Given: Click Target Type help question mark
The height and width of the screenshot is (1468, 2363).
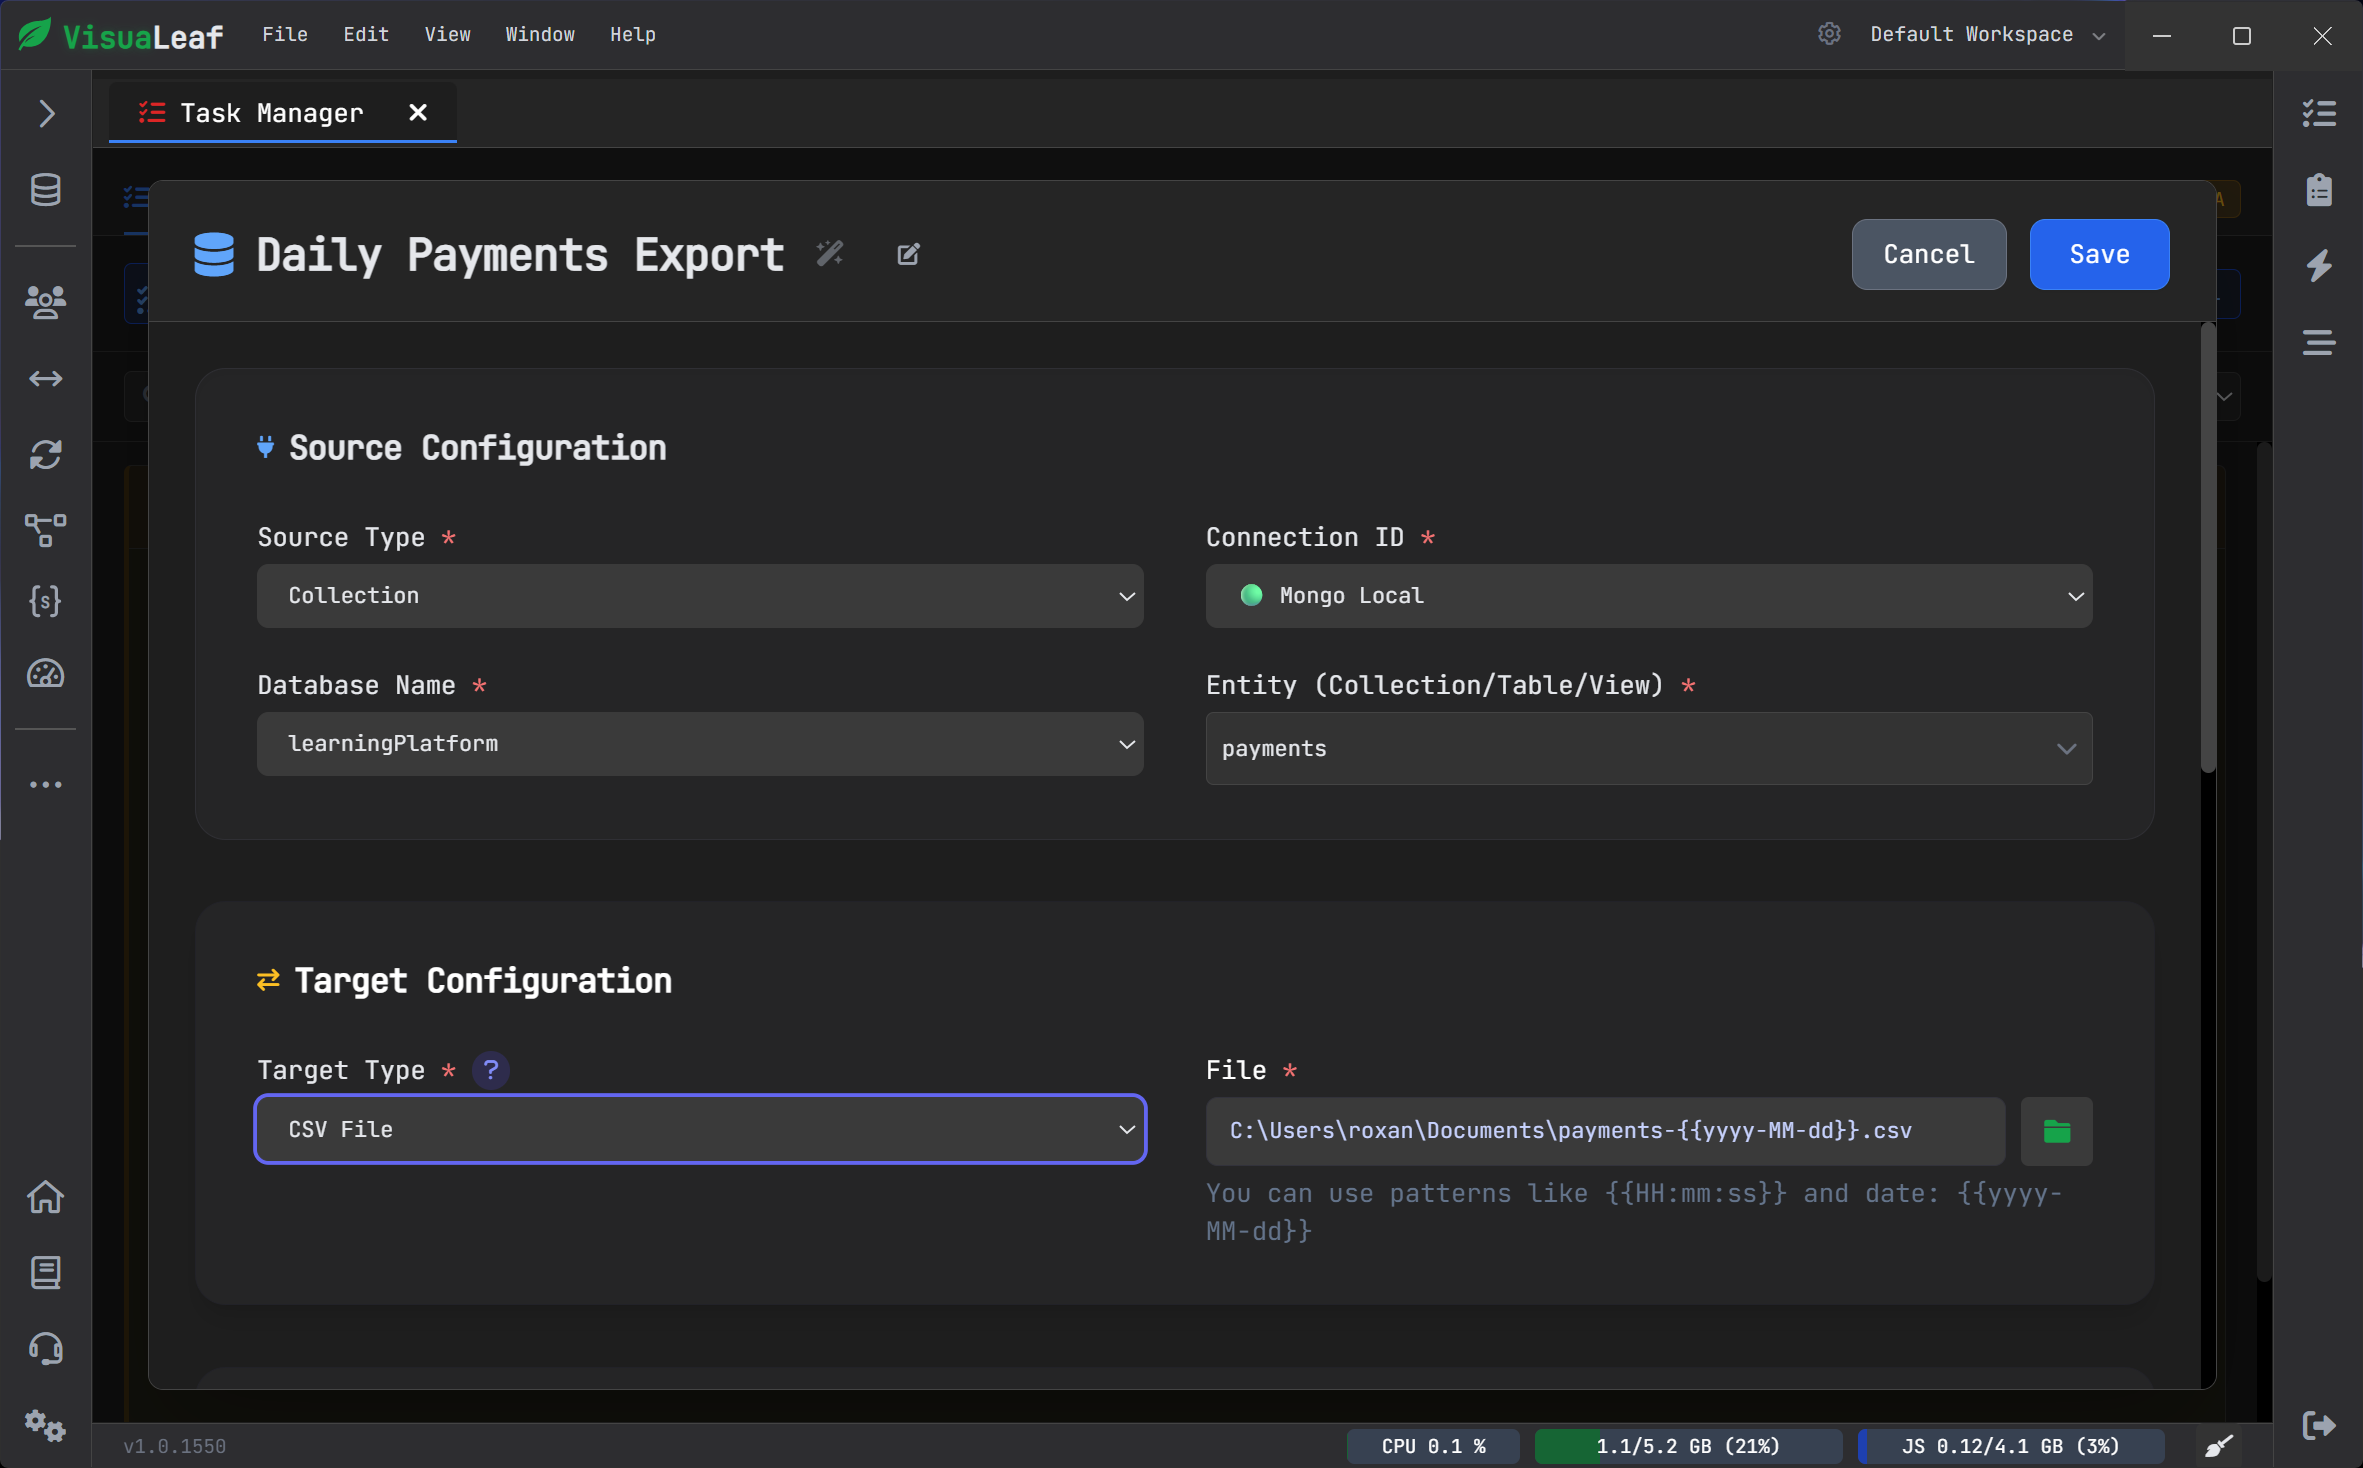Looking at the screenshot, I should pos(490,1070).
